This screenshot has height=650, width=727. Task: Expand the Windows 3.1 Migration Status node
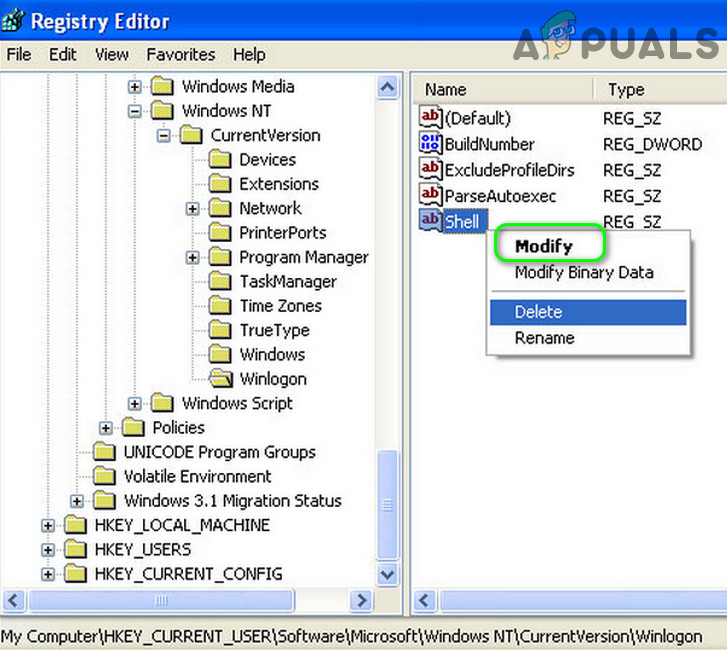point(77,501)
